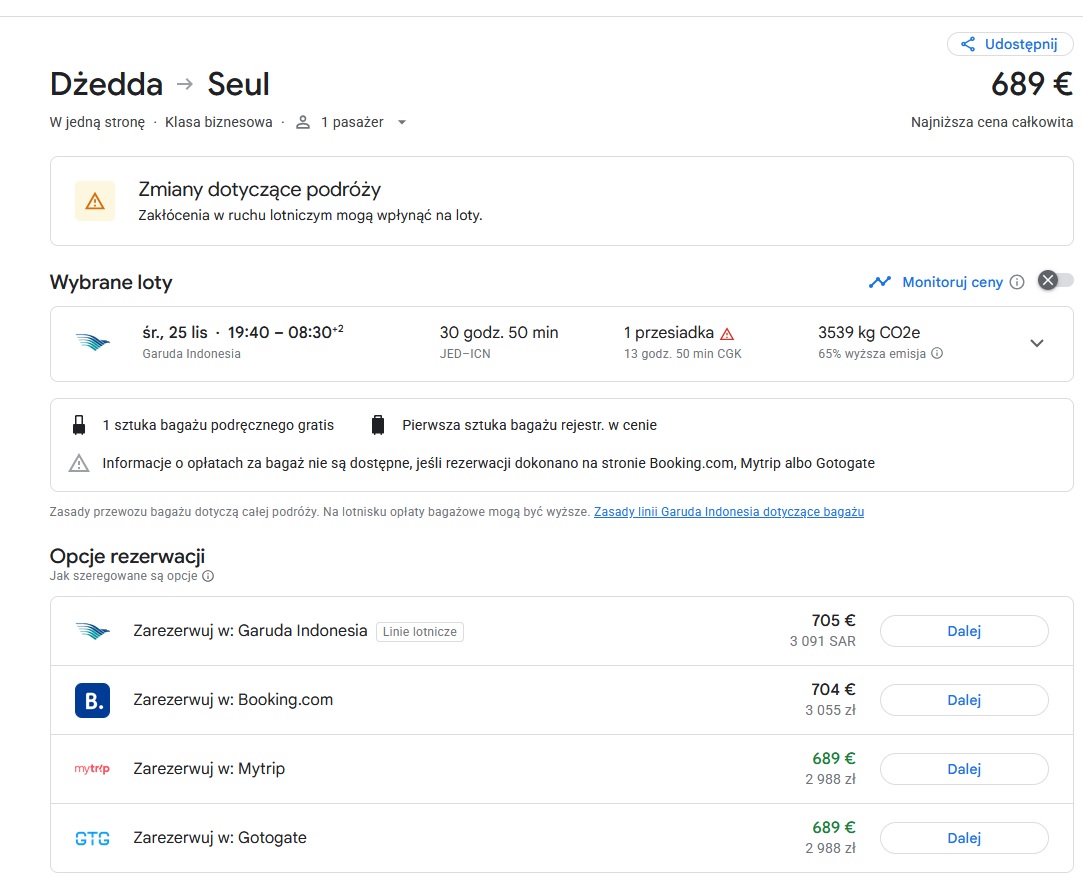Viewport: 1083px width, 874px height.
Task: Click the Garuda Indonesia logo in booking options
Action: pos(93,631)
